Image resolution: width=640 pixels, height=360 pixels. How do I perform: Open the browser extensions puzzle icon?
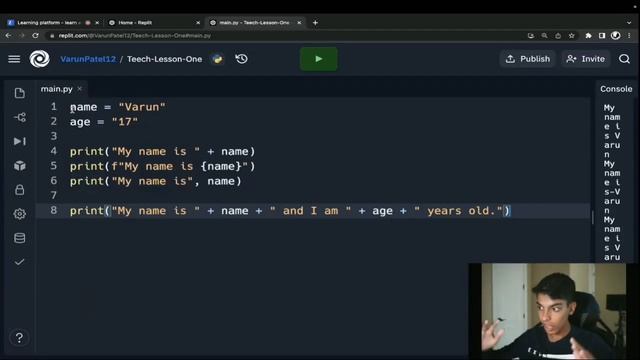[x=589, y=36]
